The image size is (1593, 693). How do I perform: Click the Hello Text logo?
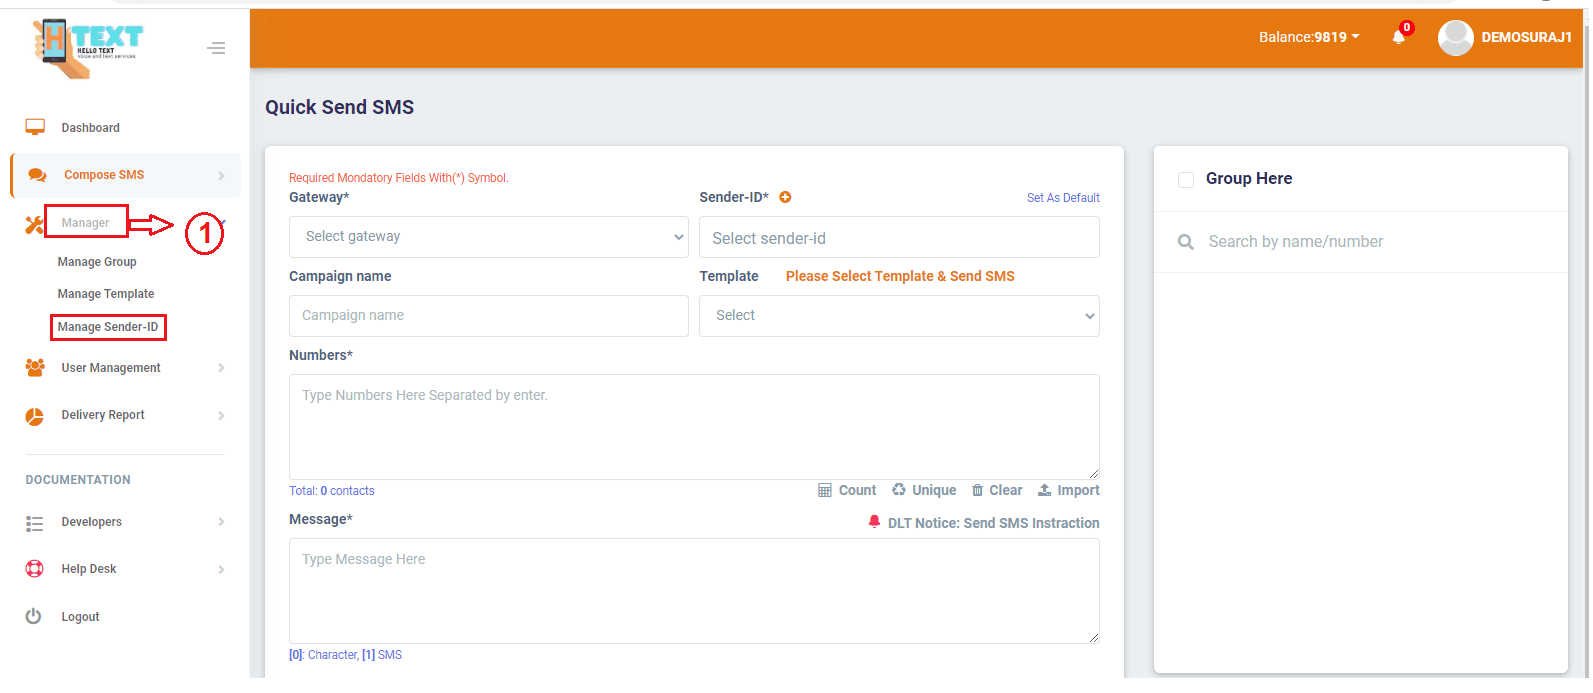[x=90, y=47]
